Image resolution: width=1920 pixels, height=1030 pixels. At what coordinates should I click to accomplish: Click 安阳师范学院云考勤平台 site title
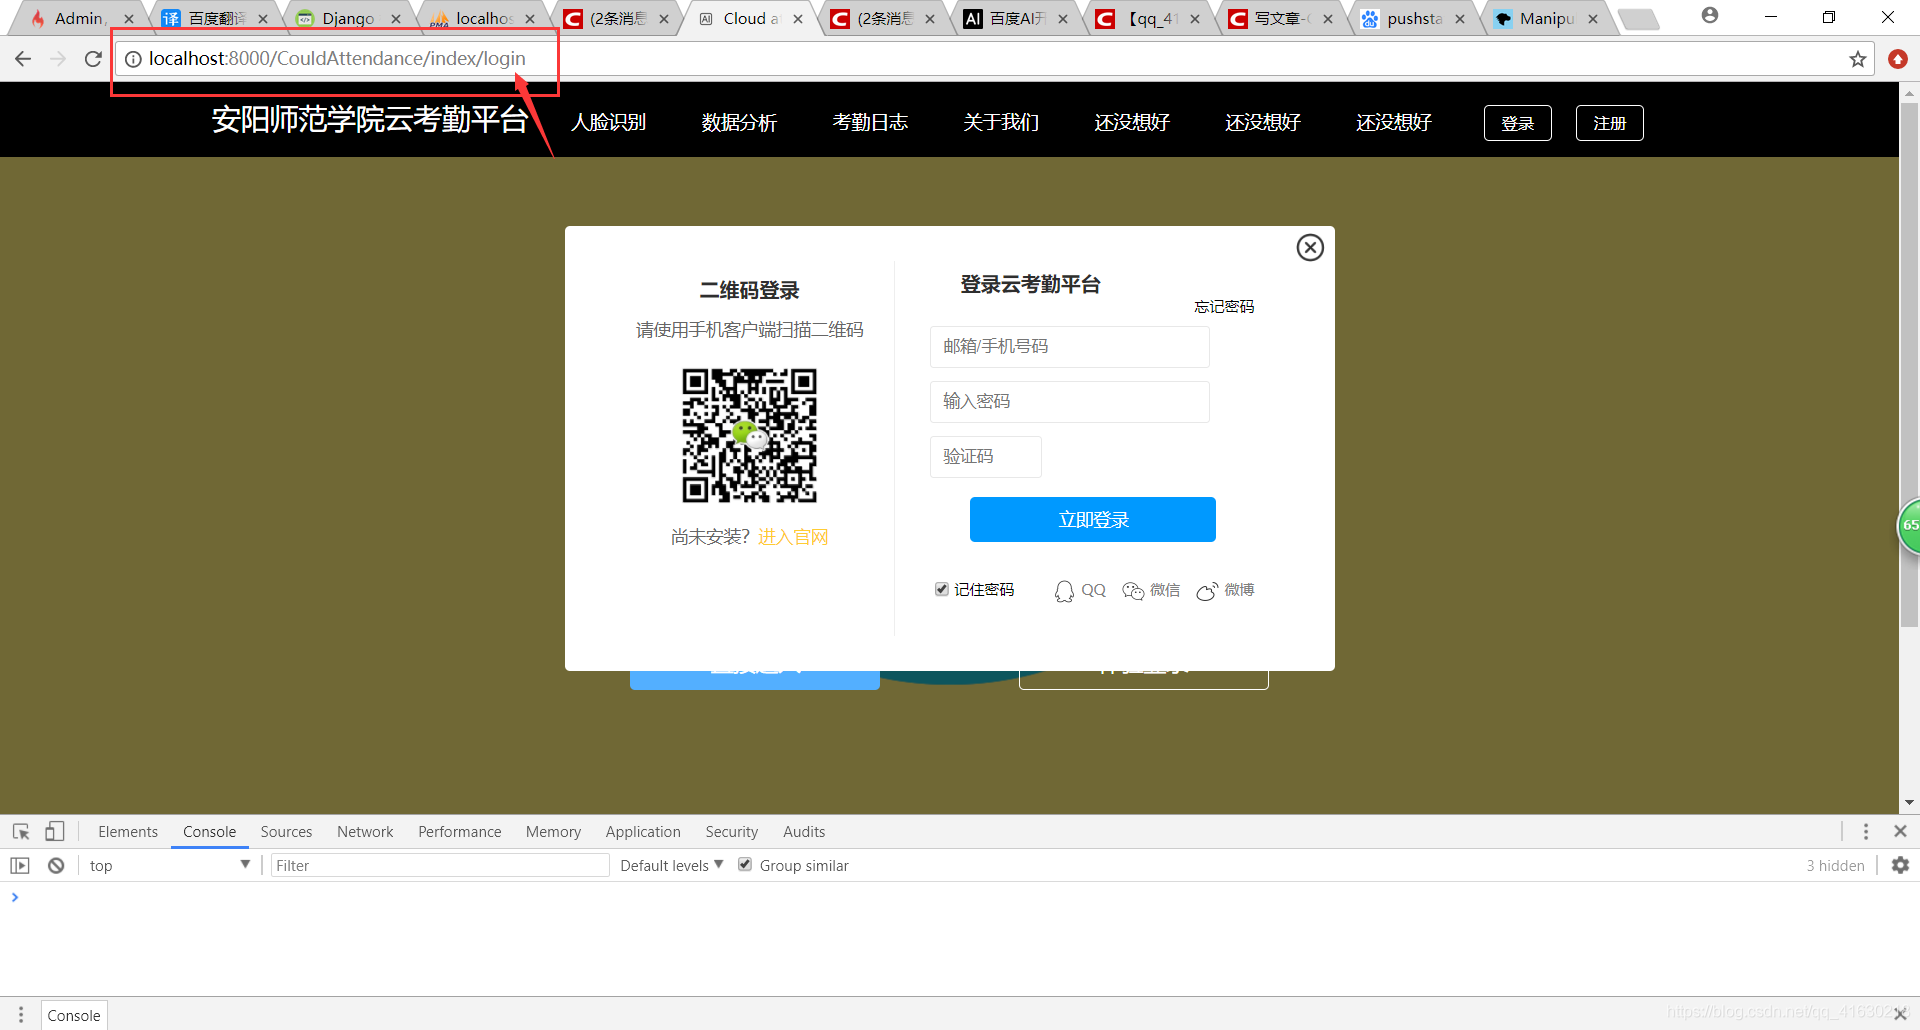tap(369, 120)
